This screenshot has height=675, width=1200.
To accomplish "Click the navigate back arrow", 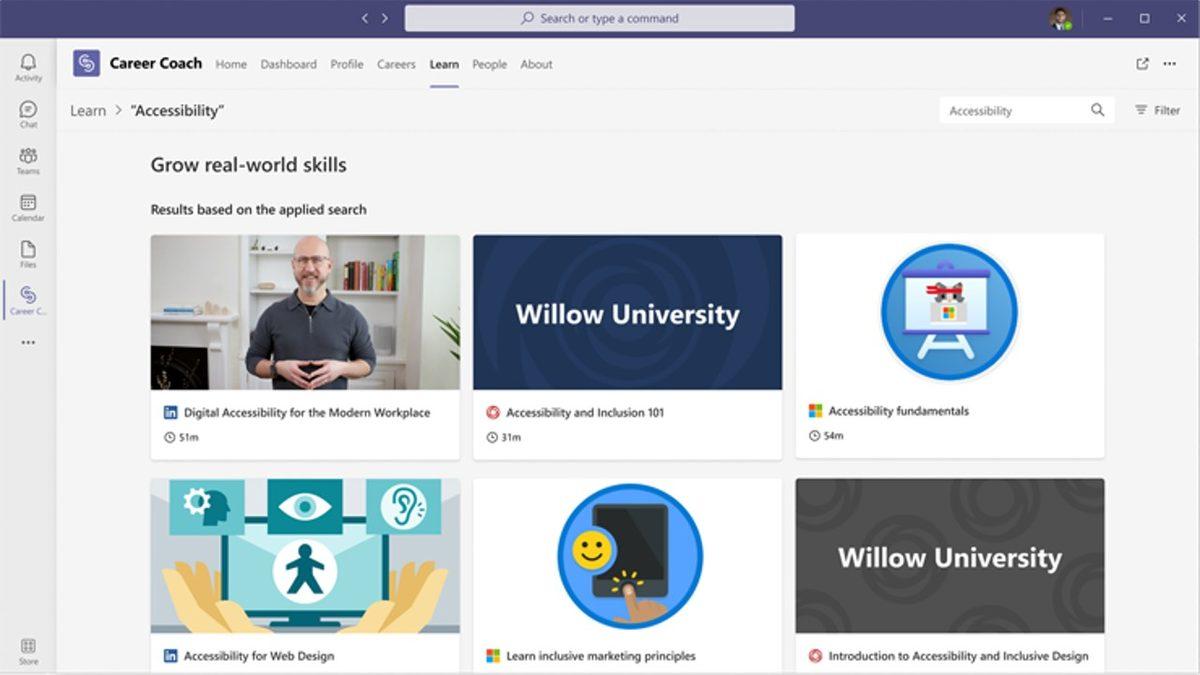I will pyautogui.click(x=364, y=16).
